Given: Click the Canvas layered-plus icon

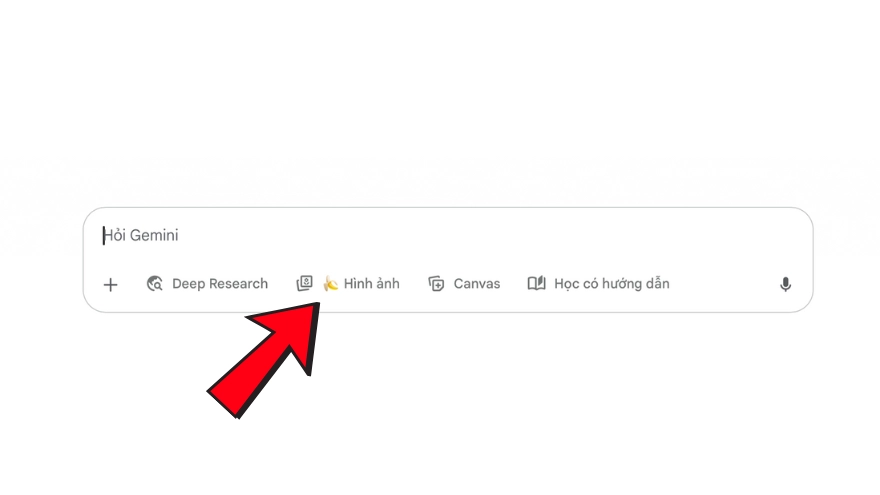Looking at the screenshot, I should 436,284.
